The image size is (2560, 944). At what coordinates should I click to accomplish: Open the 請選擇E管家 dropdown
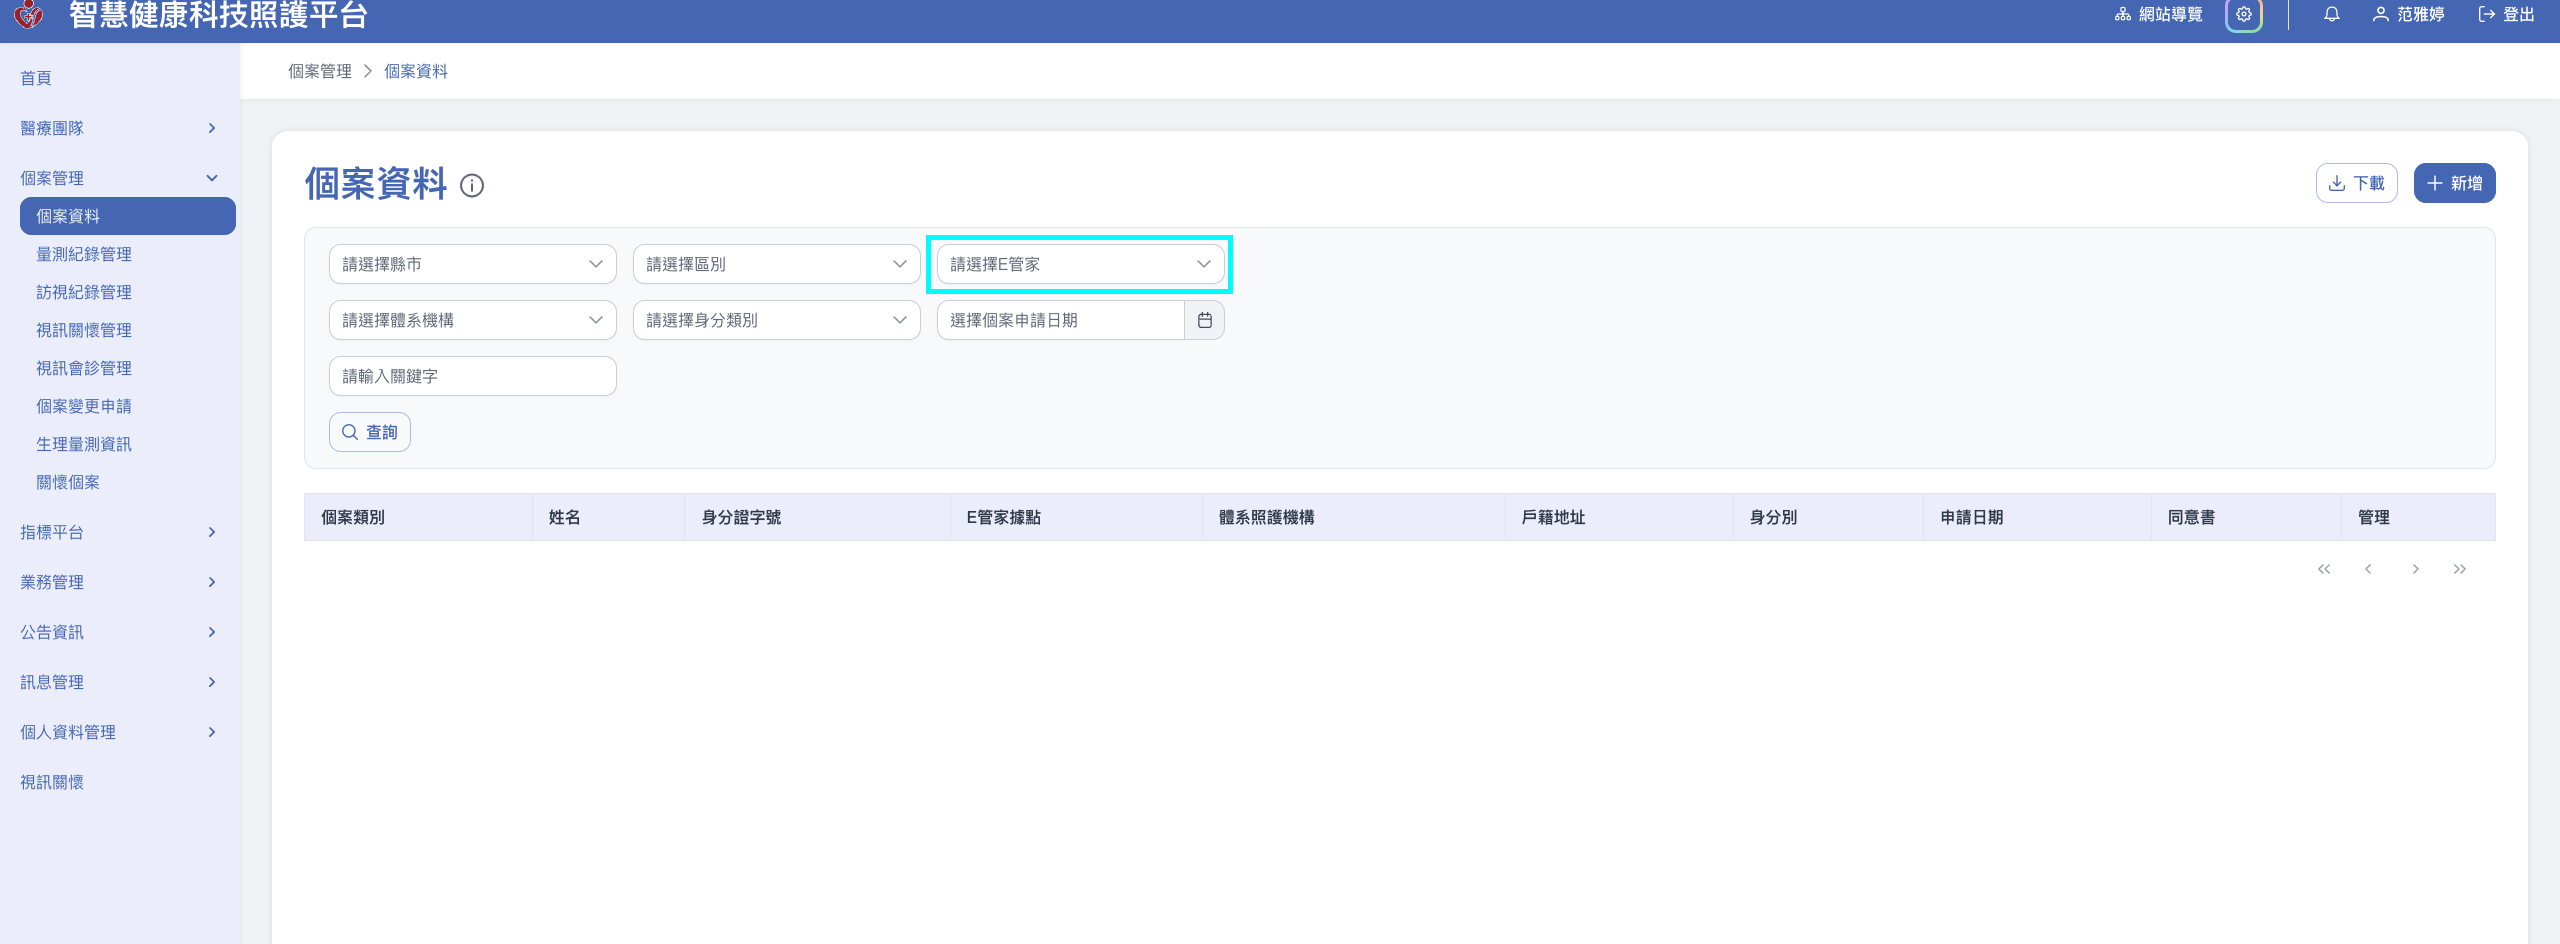click(1080, 264)
